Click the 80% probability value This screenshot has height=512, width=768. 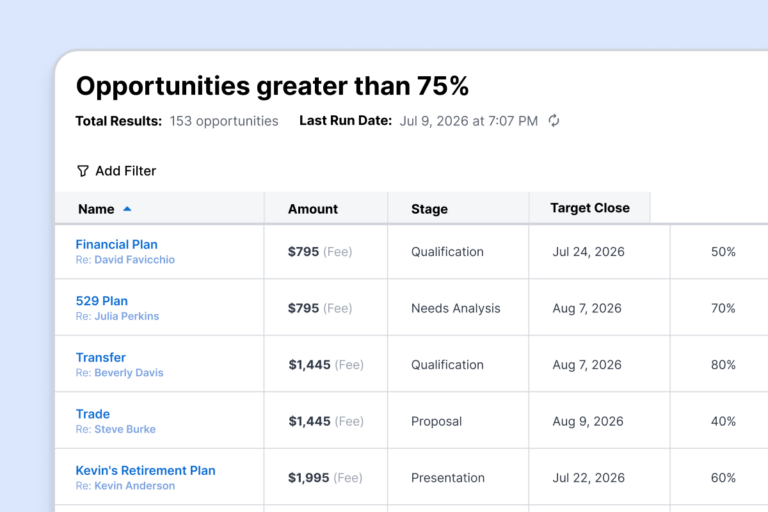(723, 365)
